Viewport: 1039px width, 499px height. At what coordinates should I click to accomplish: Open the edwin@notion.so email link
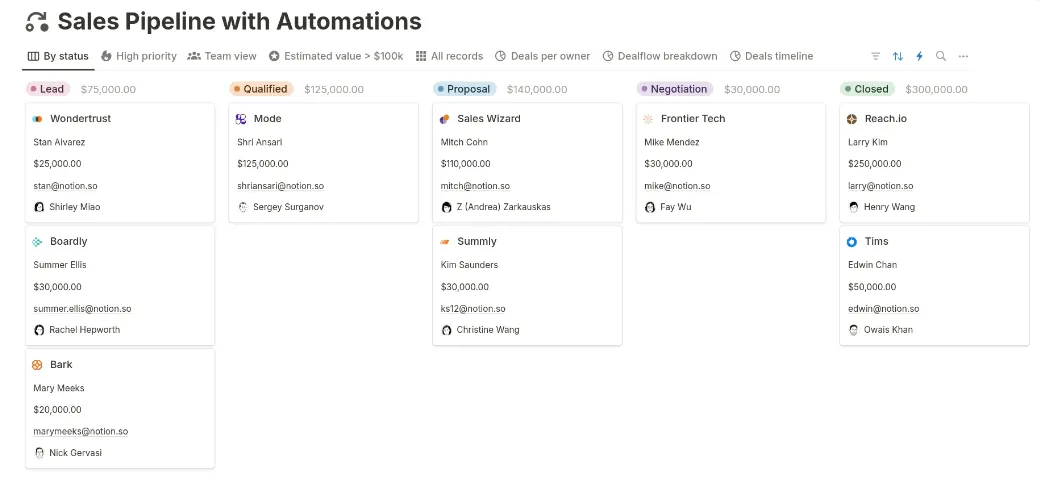[x=883, y=309]
